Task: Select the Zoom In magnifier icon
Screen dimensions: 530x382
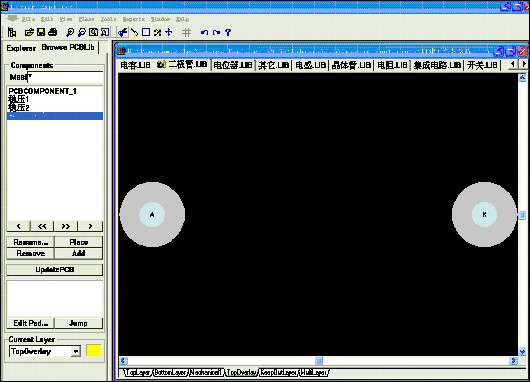Action: click(x=70, y=32)
